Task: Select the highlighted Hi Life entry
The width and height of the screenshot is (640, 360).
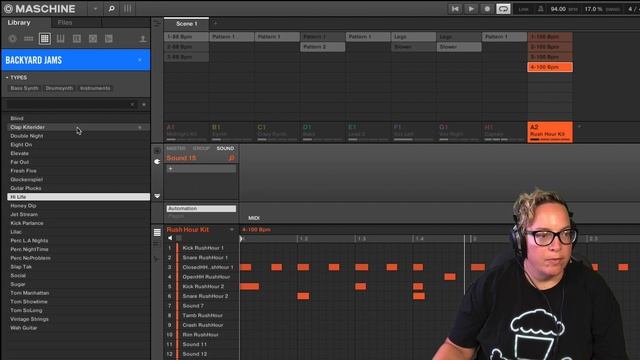Action: coord(78,197)
